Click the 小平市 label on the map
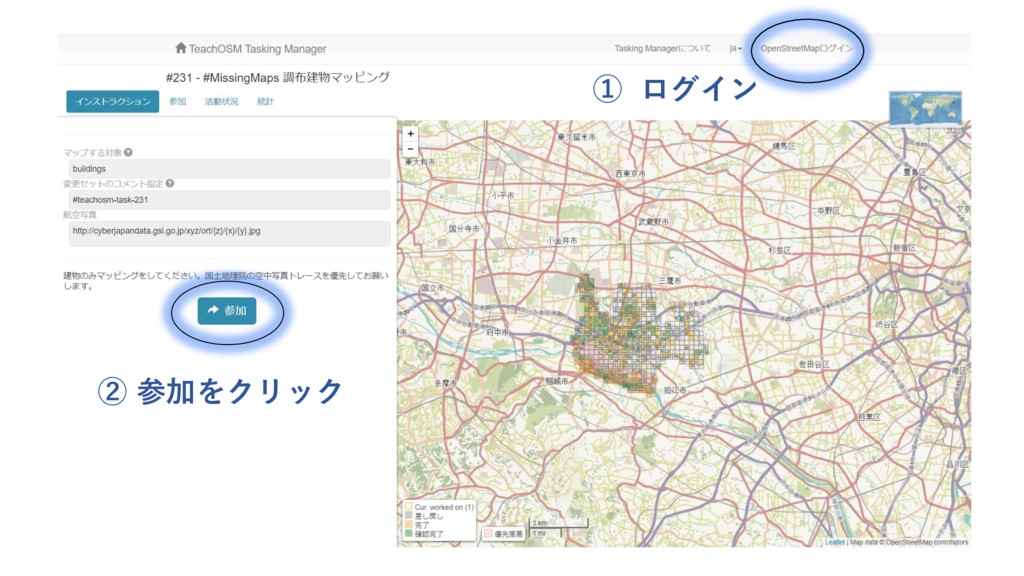This screenshot has height=576, width=1024. pyautogui.click(x=503, y=195)
